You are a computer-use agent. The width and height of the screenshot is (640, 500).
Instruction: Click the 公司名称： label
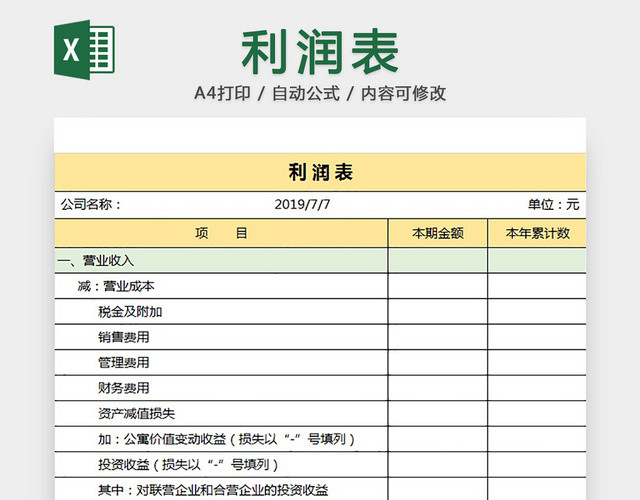click(x=91, y=204)
